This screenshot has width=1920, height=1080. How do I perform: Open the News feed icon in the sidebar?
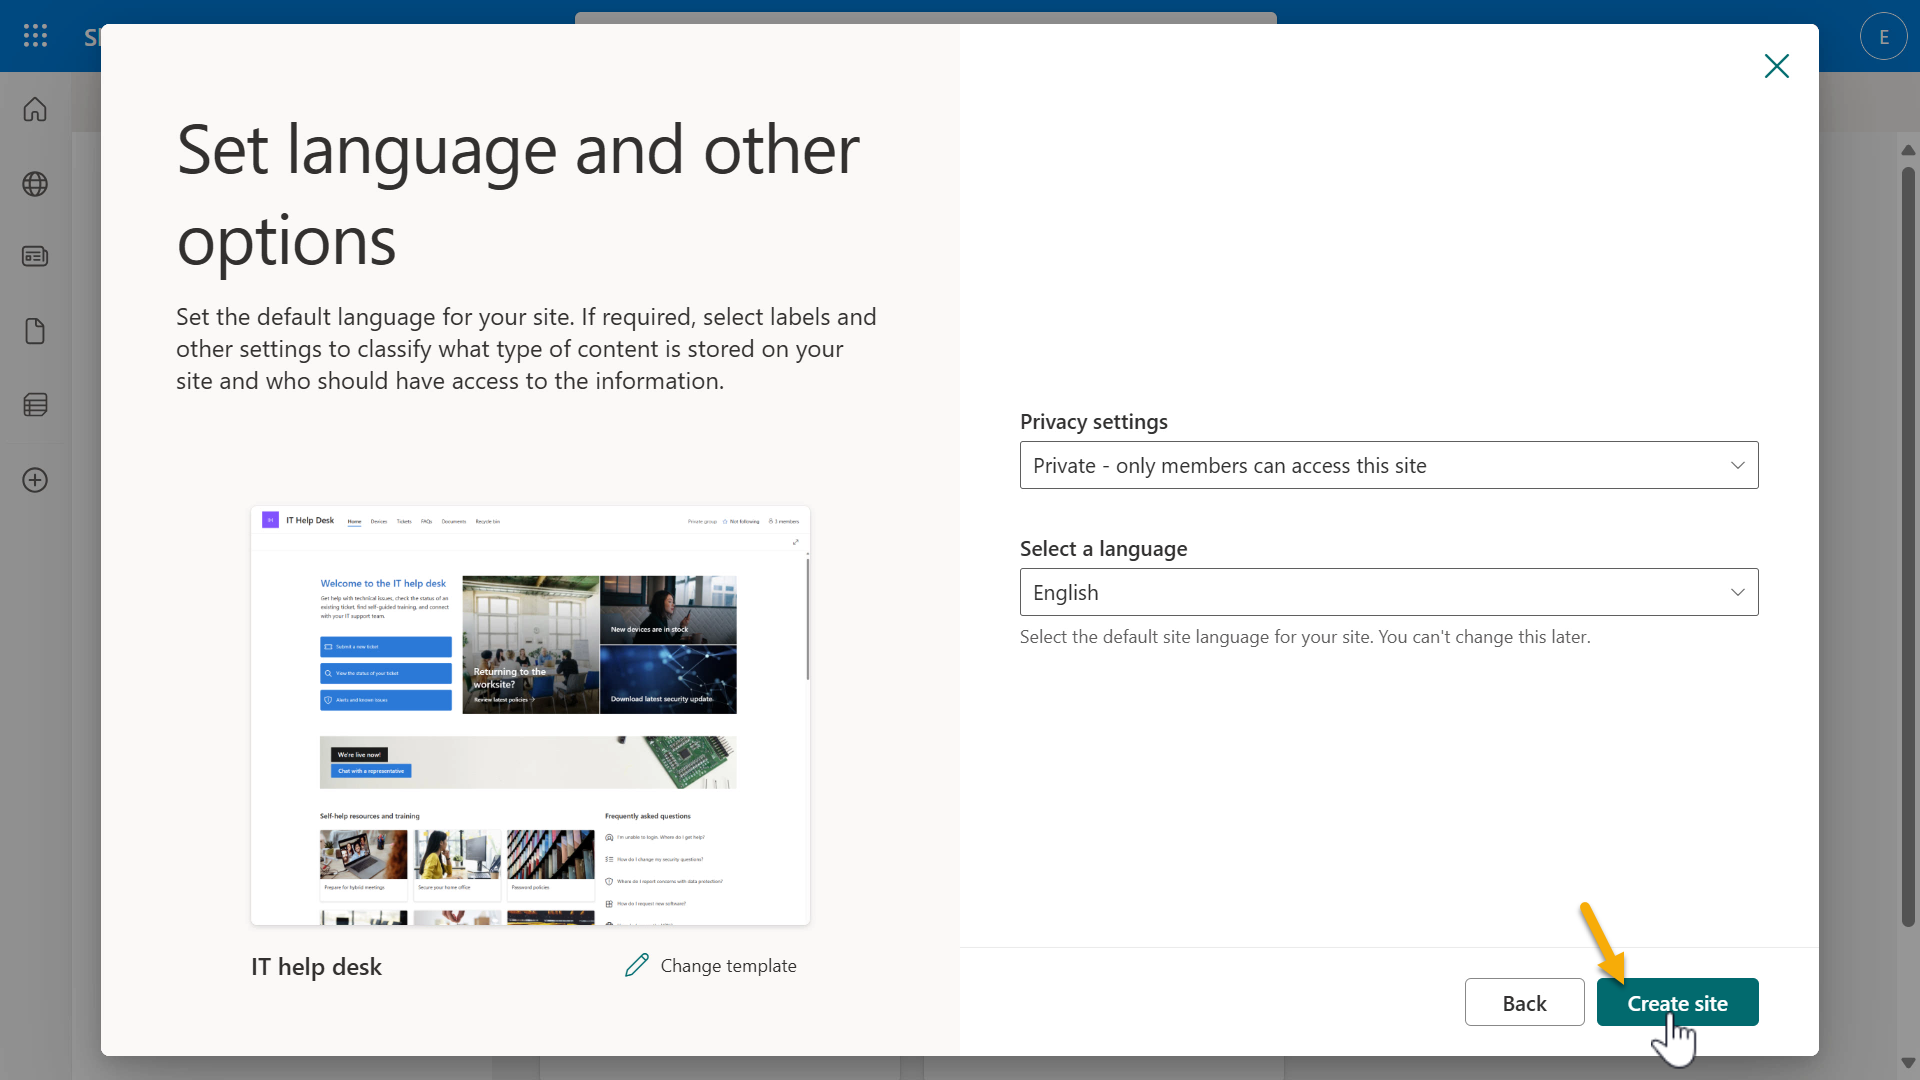(x=34, y=256)
